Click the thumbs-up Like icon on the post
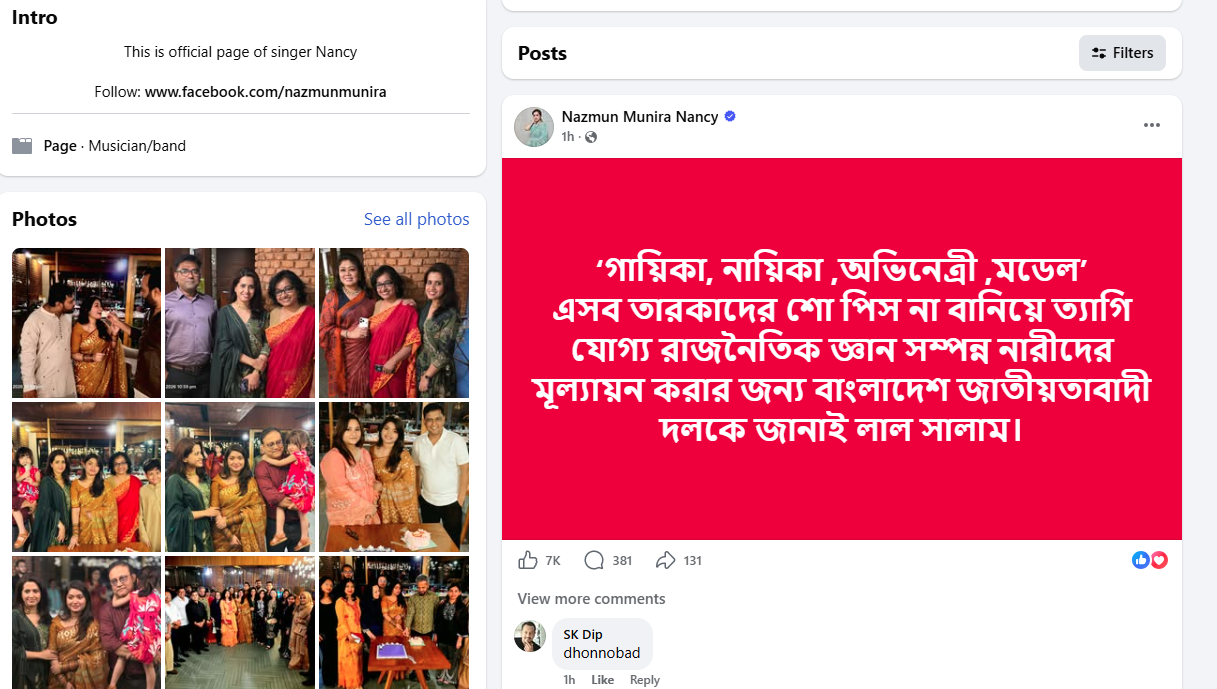The image size is (1217, 689). pyautogui.click(x=528, y=560)
